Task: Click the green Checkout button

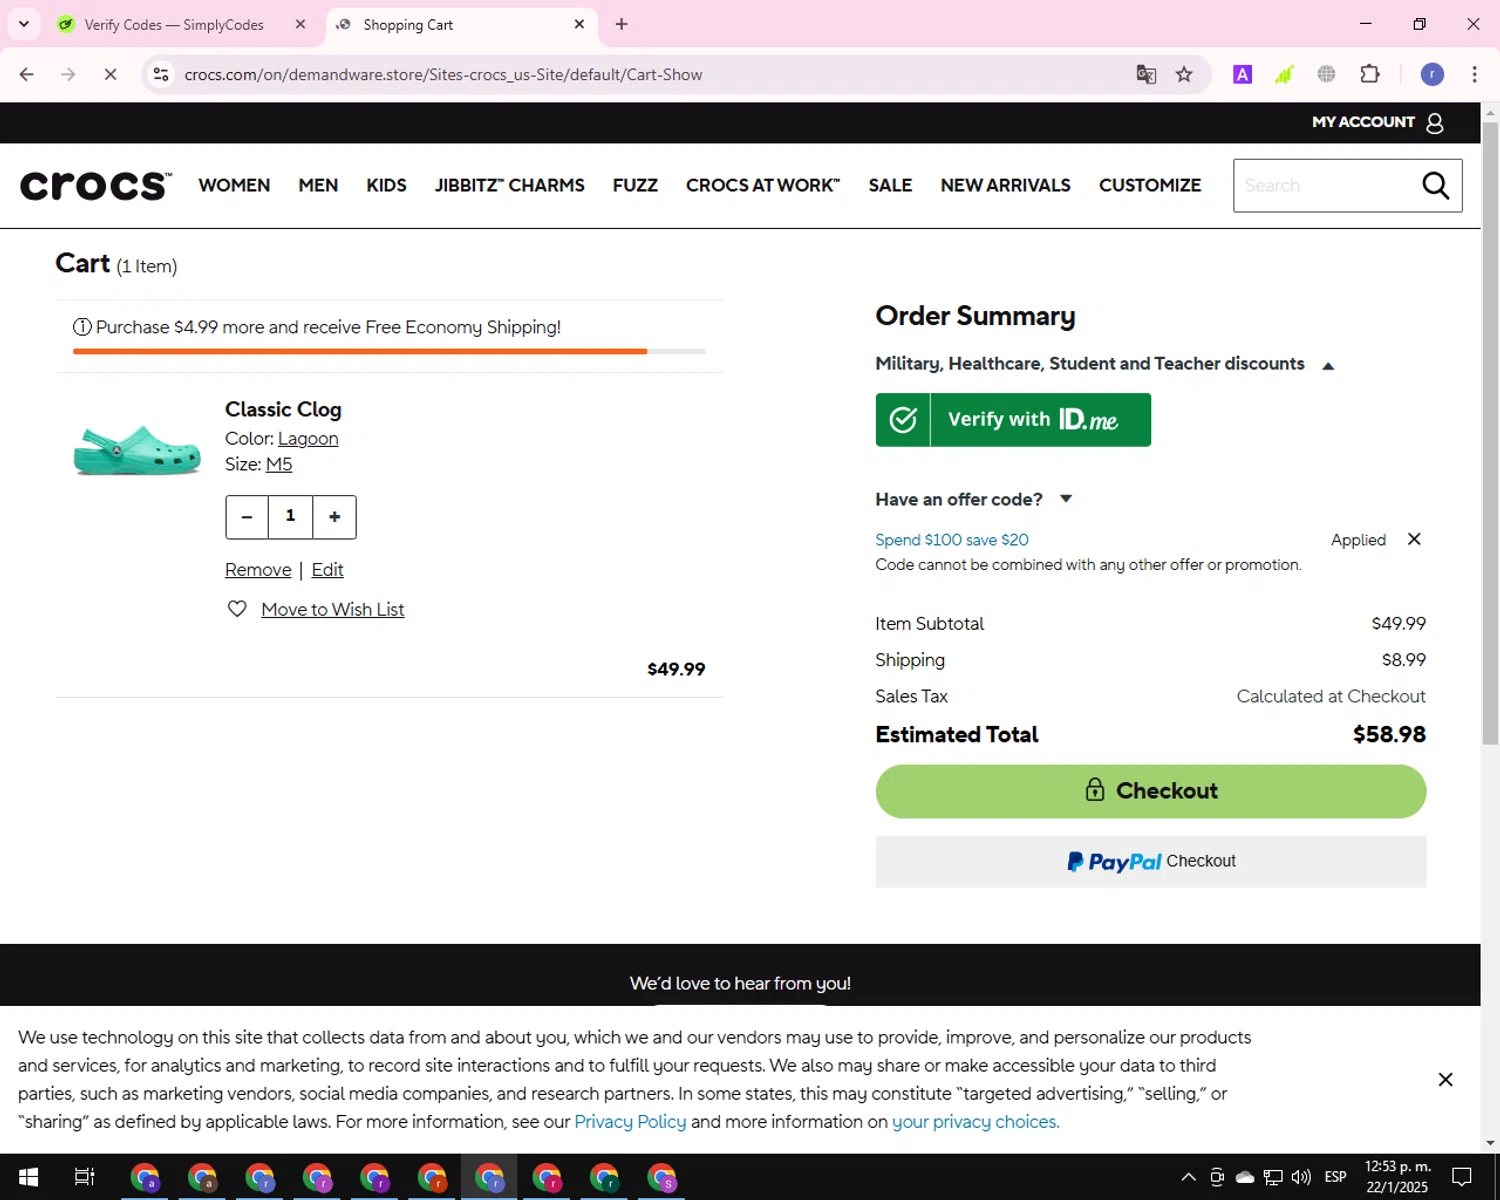Action: 1151,791
